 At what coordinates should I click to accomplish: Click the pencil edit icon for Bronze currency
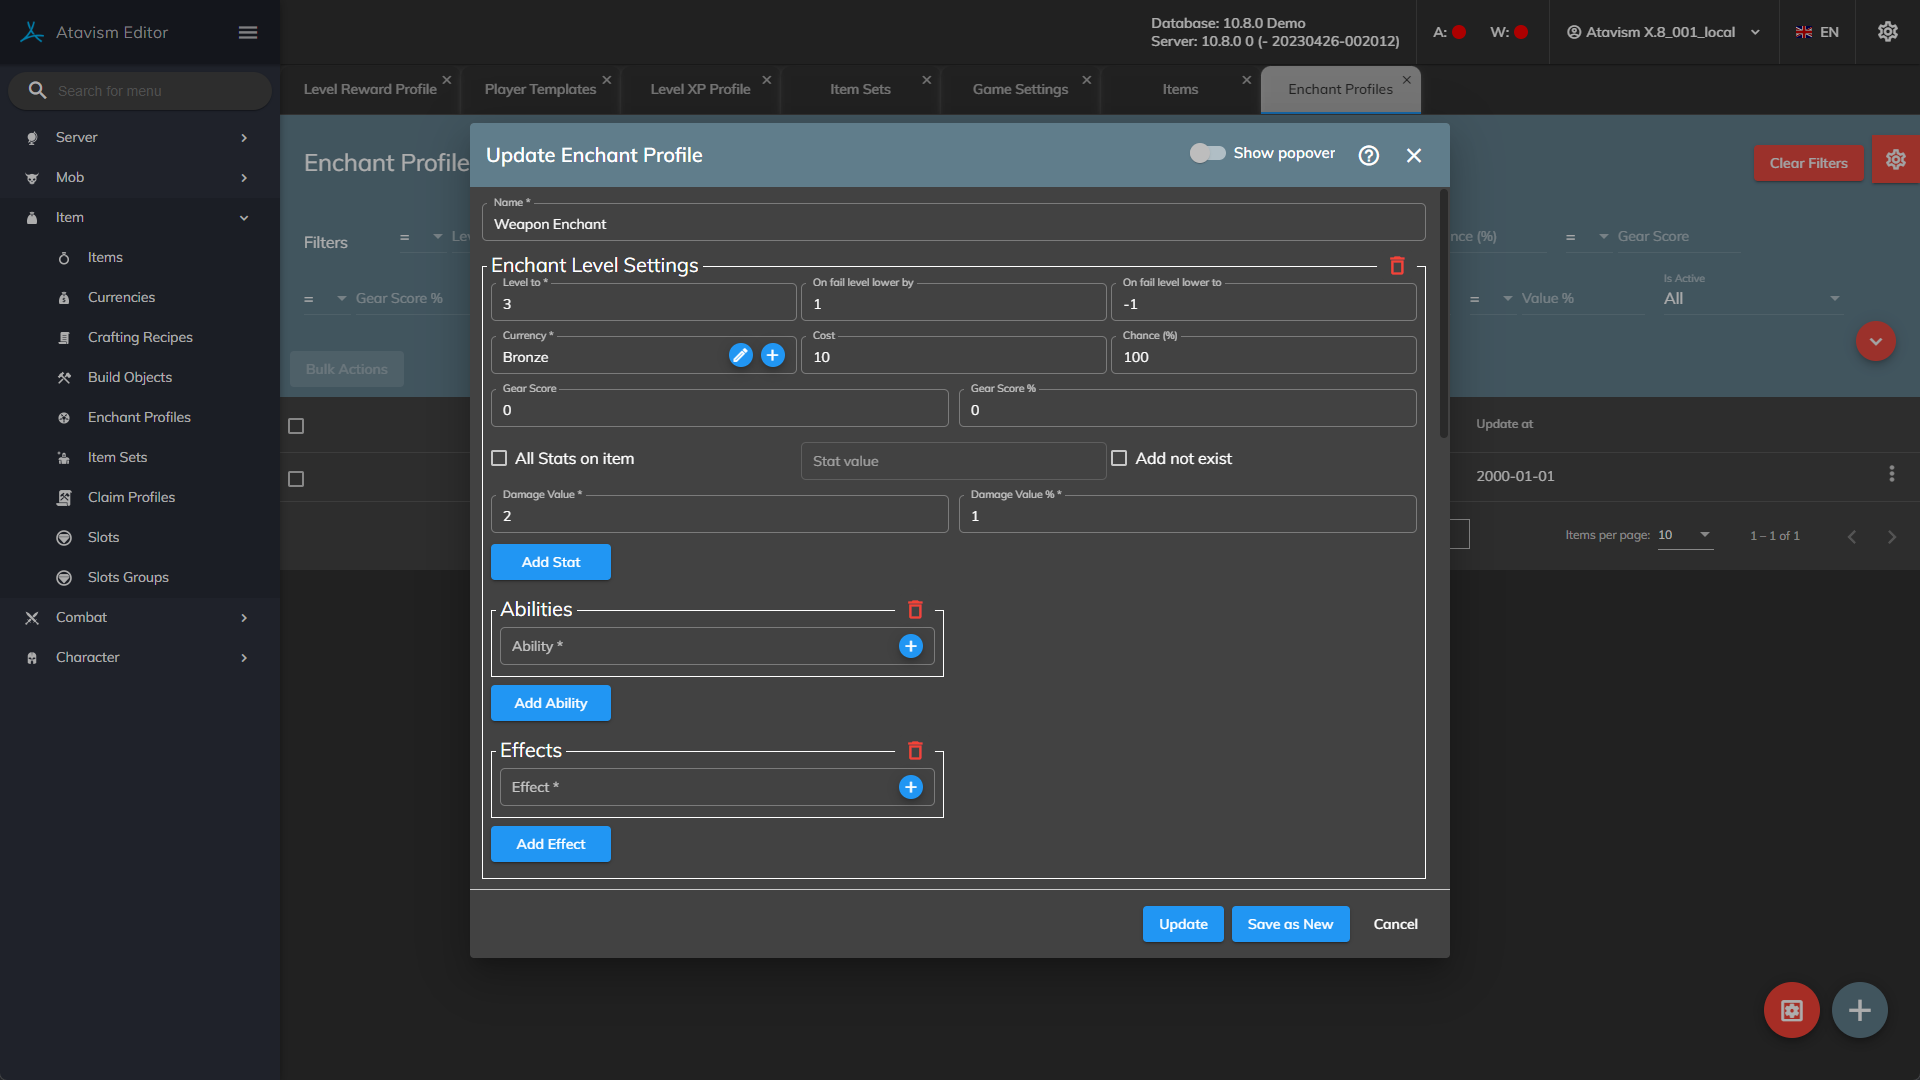pos(740,355)
